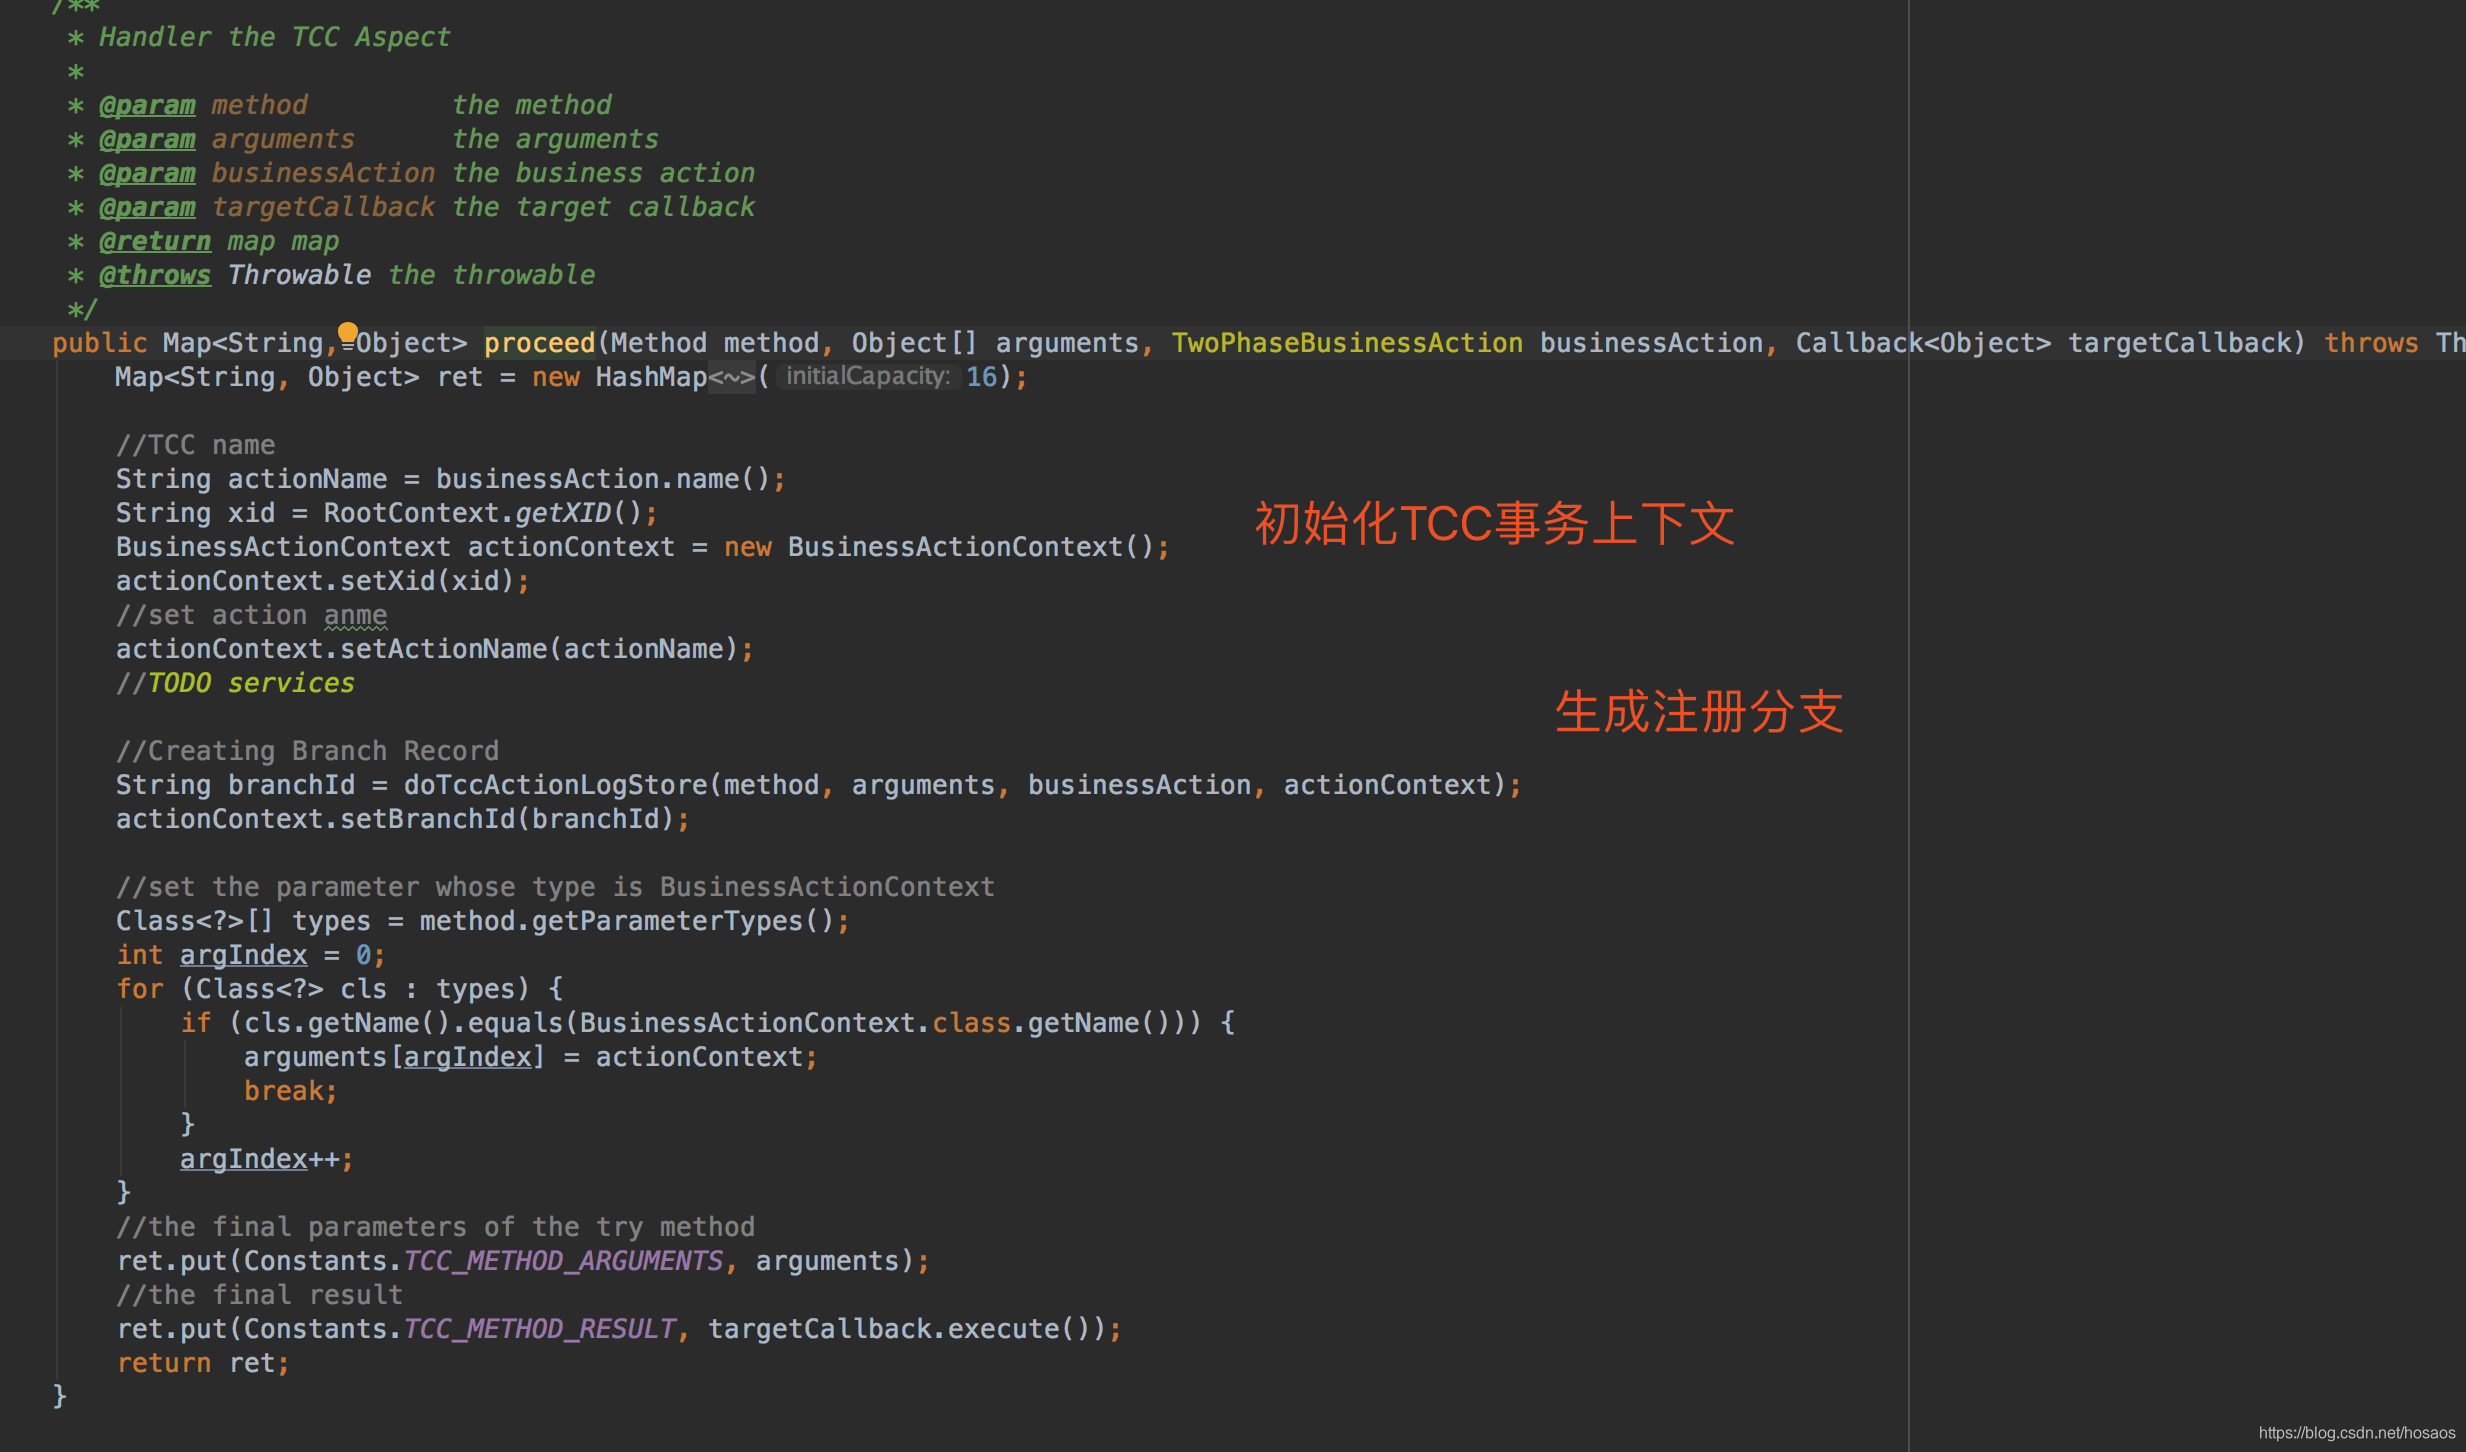Screen dimensions: 2466x1452
Task: Click the getXID method call
Action: (x=563, y=513)
